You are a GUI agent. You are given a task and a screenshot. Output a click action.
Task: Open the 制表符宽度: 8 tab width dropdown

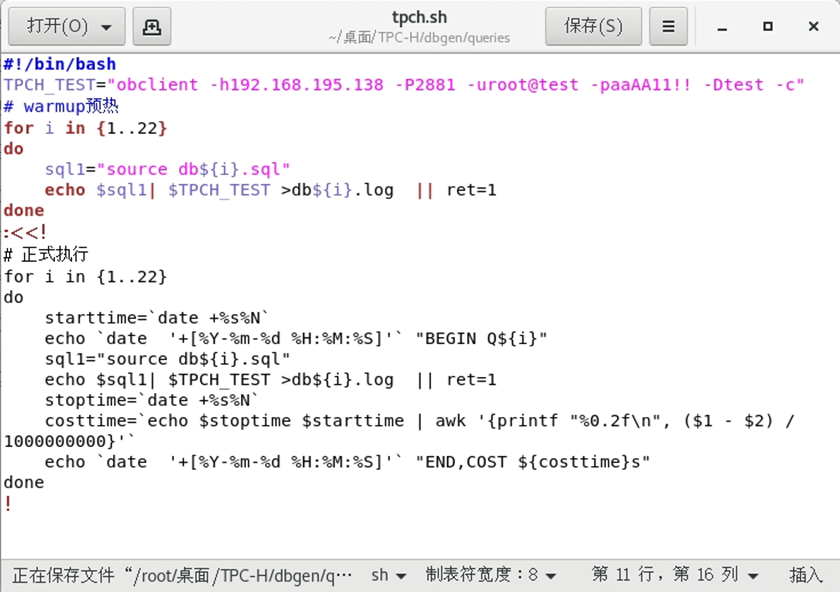tap(491, 575)
